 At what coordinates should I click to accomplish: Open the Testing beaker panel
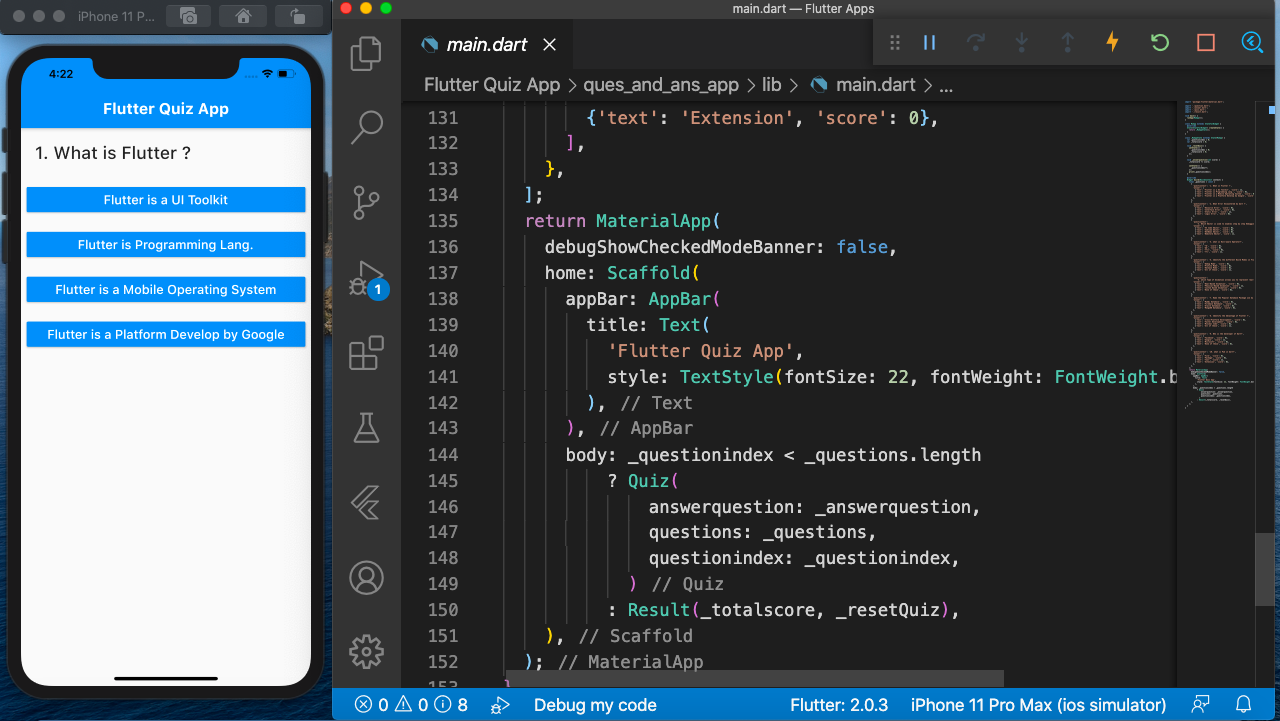point(366,428)
